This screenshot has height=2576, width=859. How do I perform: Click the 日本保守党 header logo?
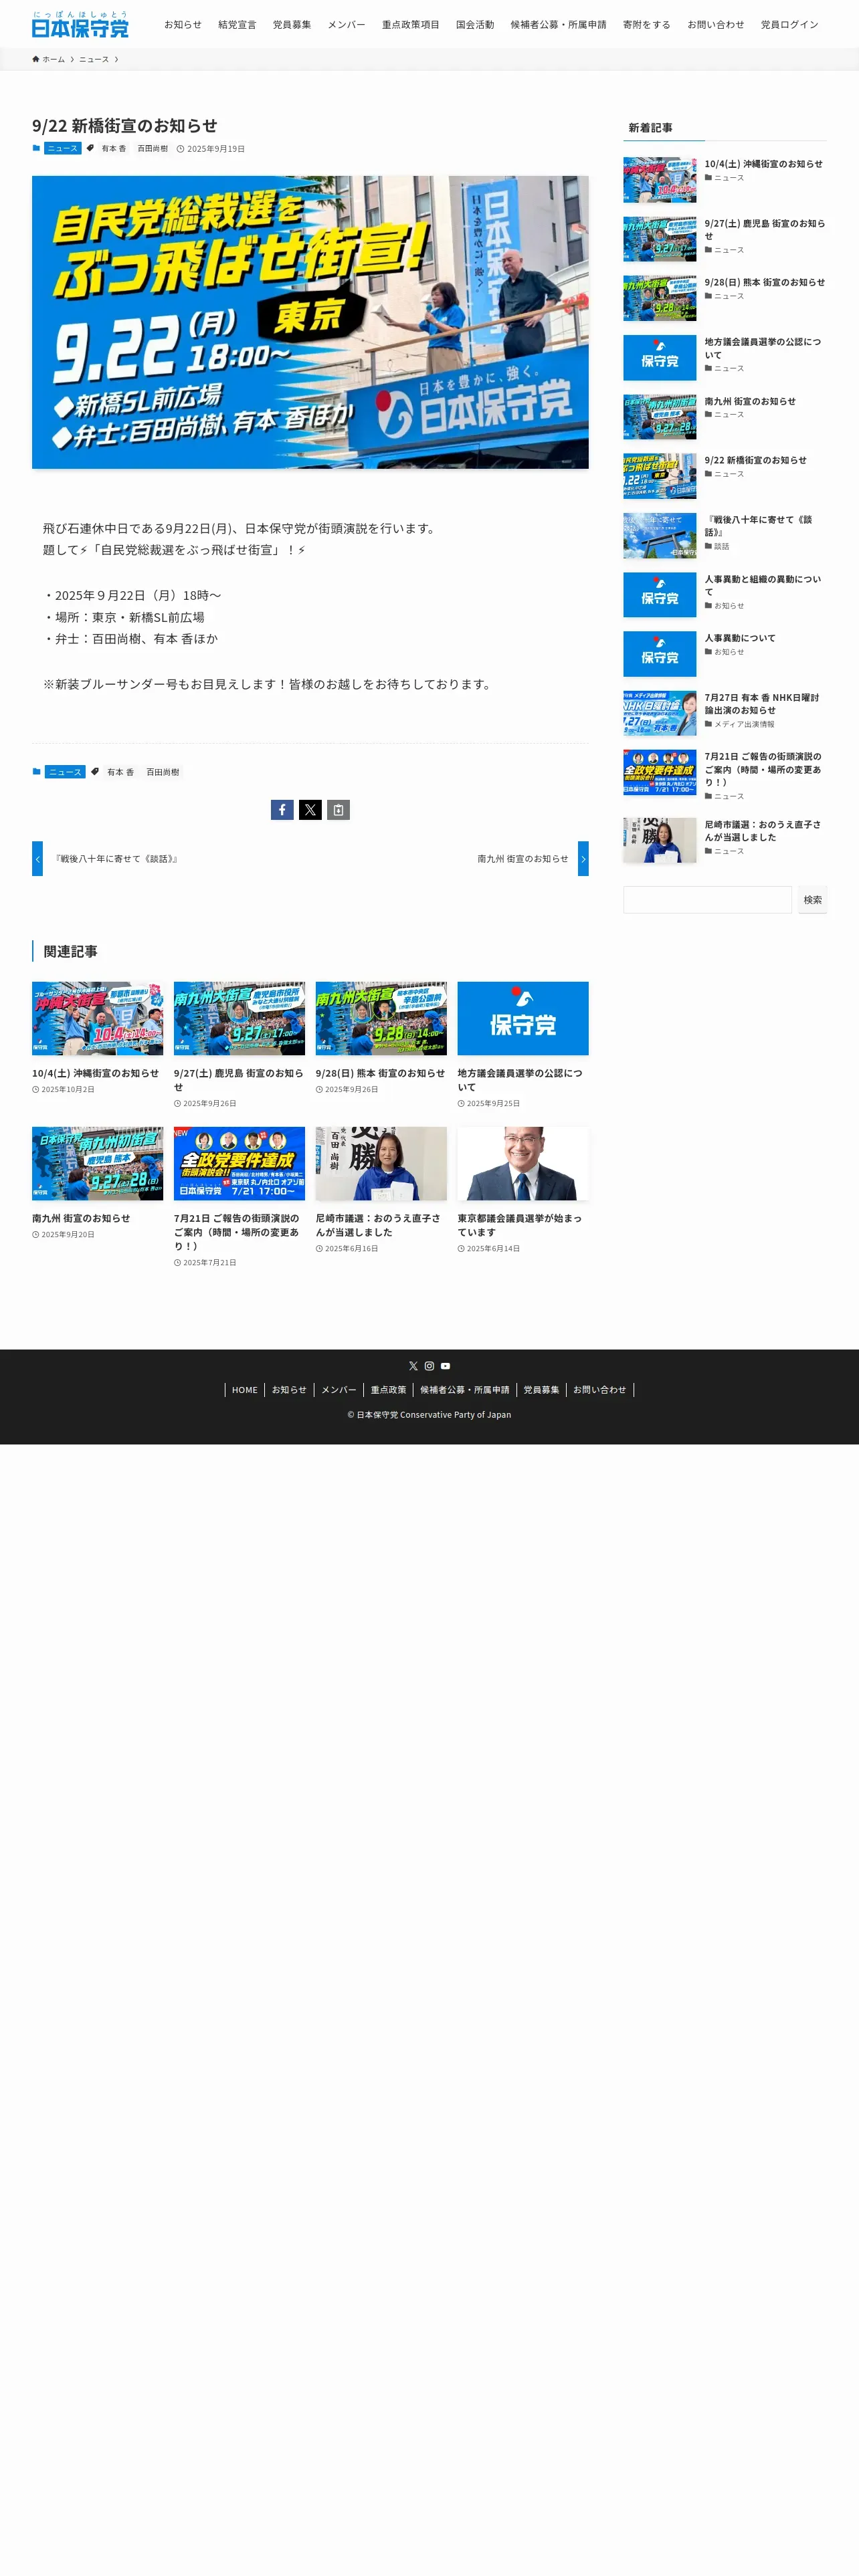[80, 24]
